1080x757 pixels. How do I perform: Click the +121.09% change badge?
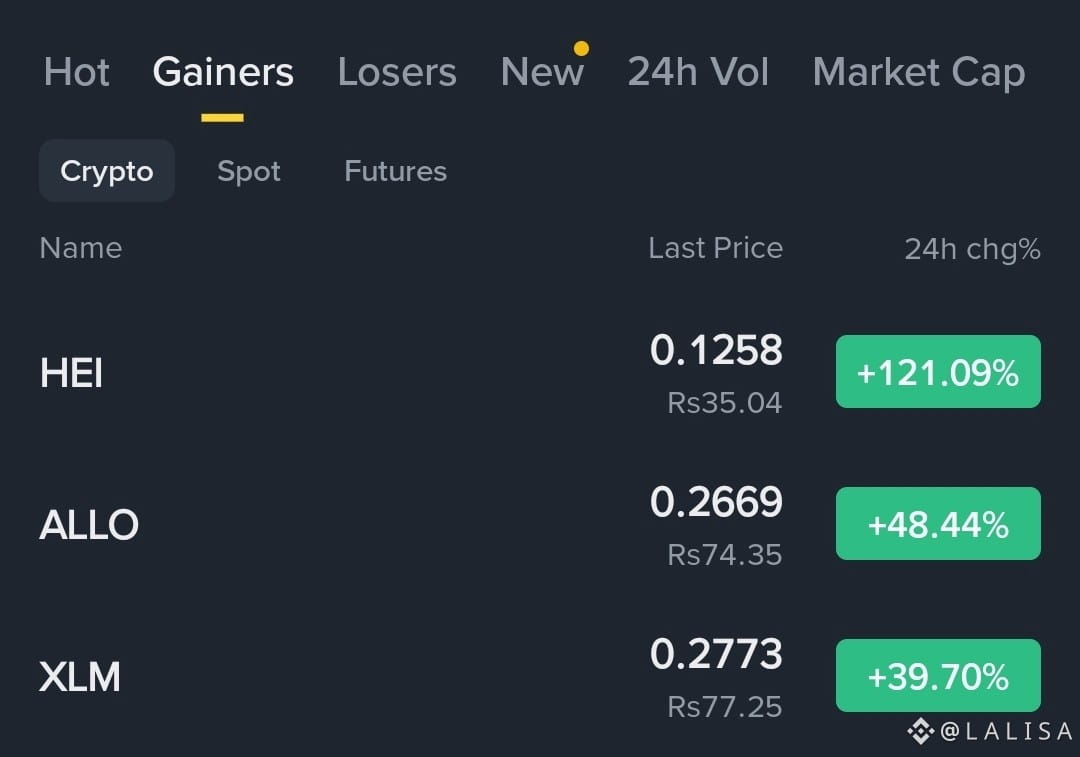tap(938, 372)
